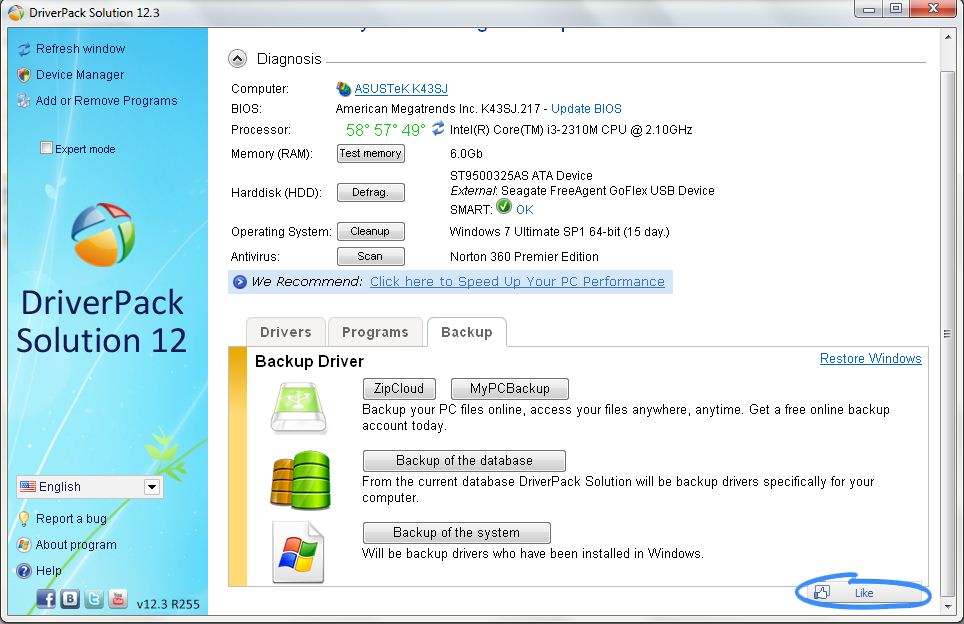This screenshot has height=624, width=964.
Task: Click the Test memory button
Action: coord(371,154)
